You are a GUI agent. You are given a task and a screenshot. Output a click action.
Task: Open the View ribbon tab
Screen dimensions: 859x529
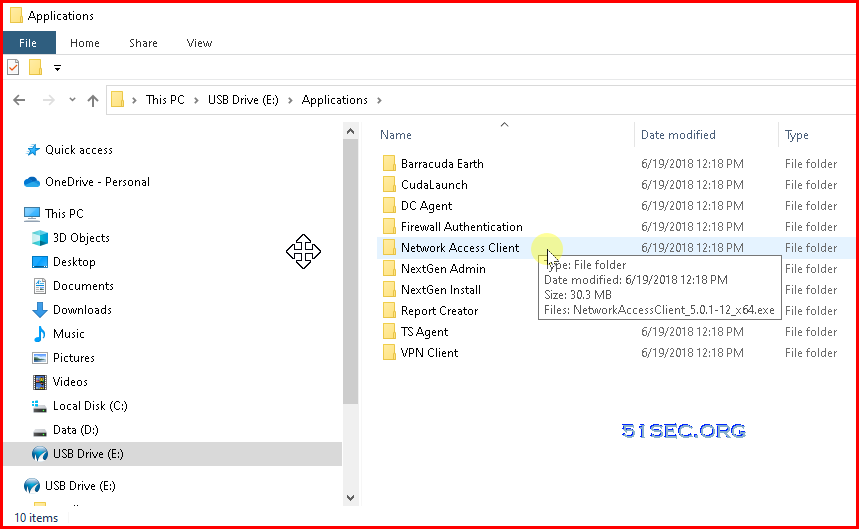(x=199, y=43)
